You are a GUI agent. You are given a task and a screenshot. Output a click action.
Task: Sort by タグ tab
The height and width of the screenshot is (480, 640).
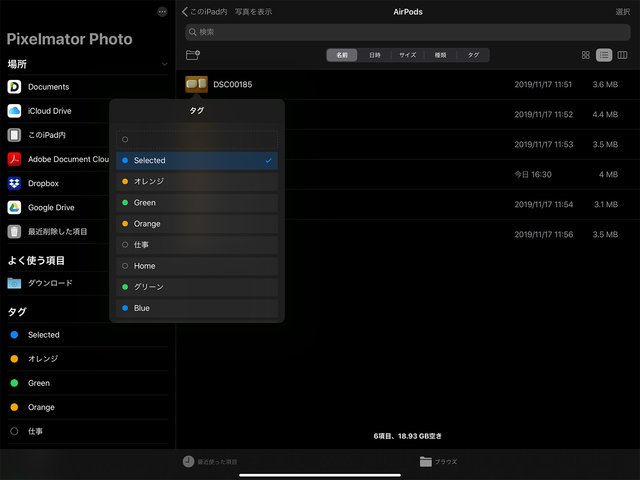[x=473, y=55]
